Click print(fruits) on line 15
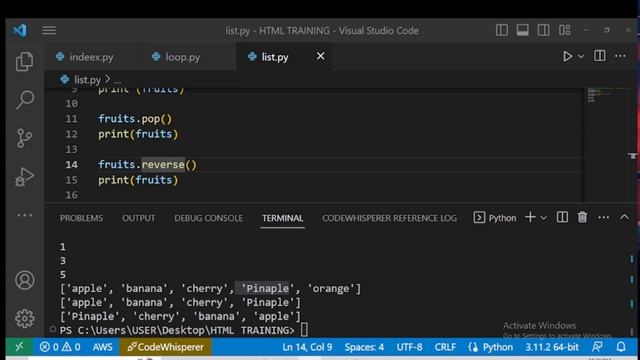 (x=138, y=180)
